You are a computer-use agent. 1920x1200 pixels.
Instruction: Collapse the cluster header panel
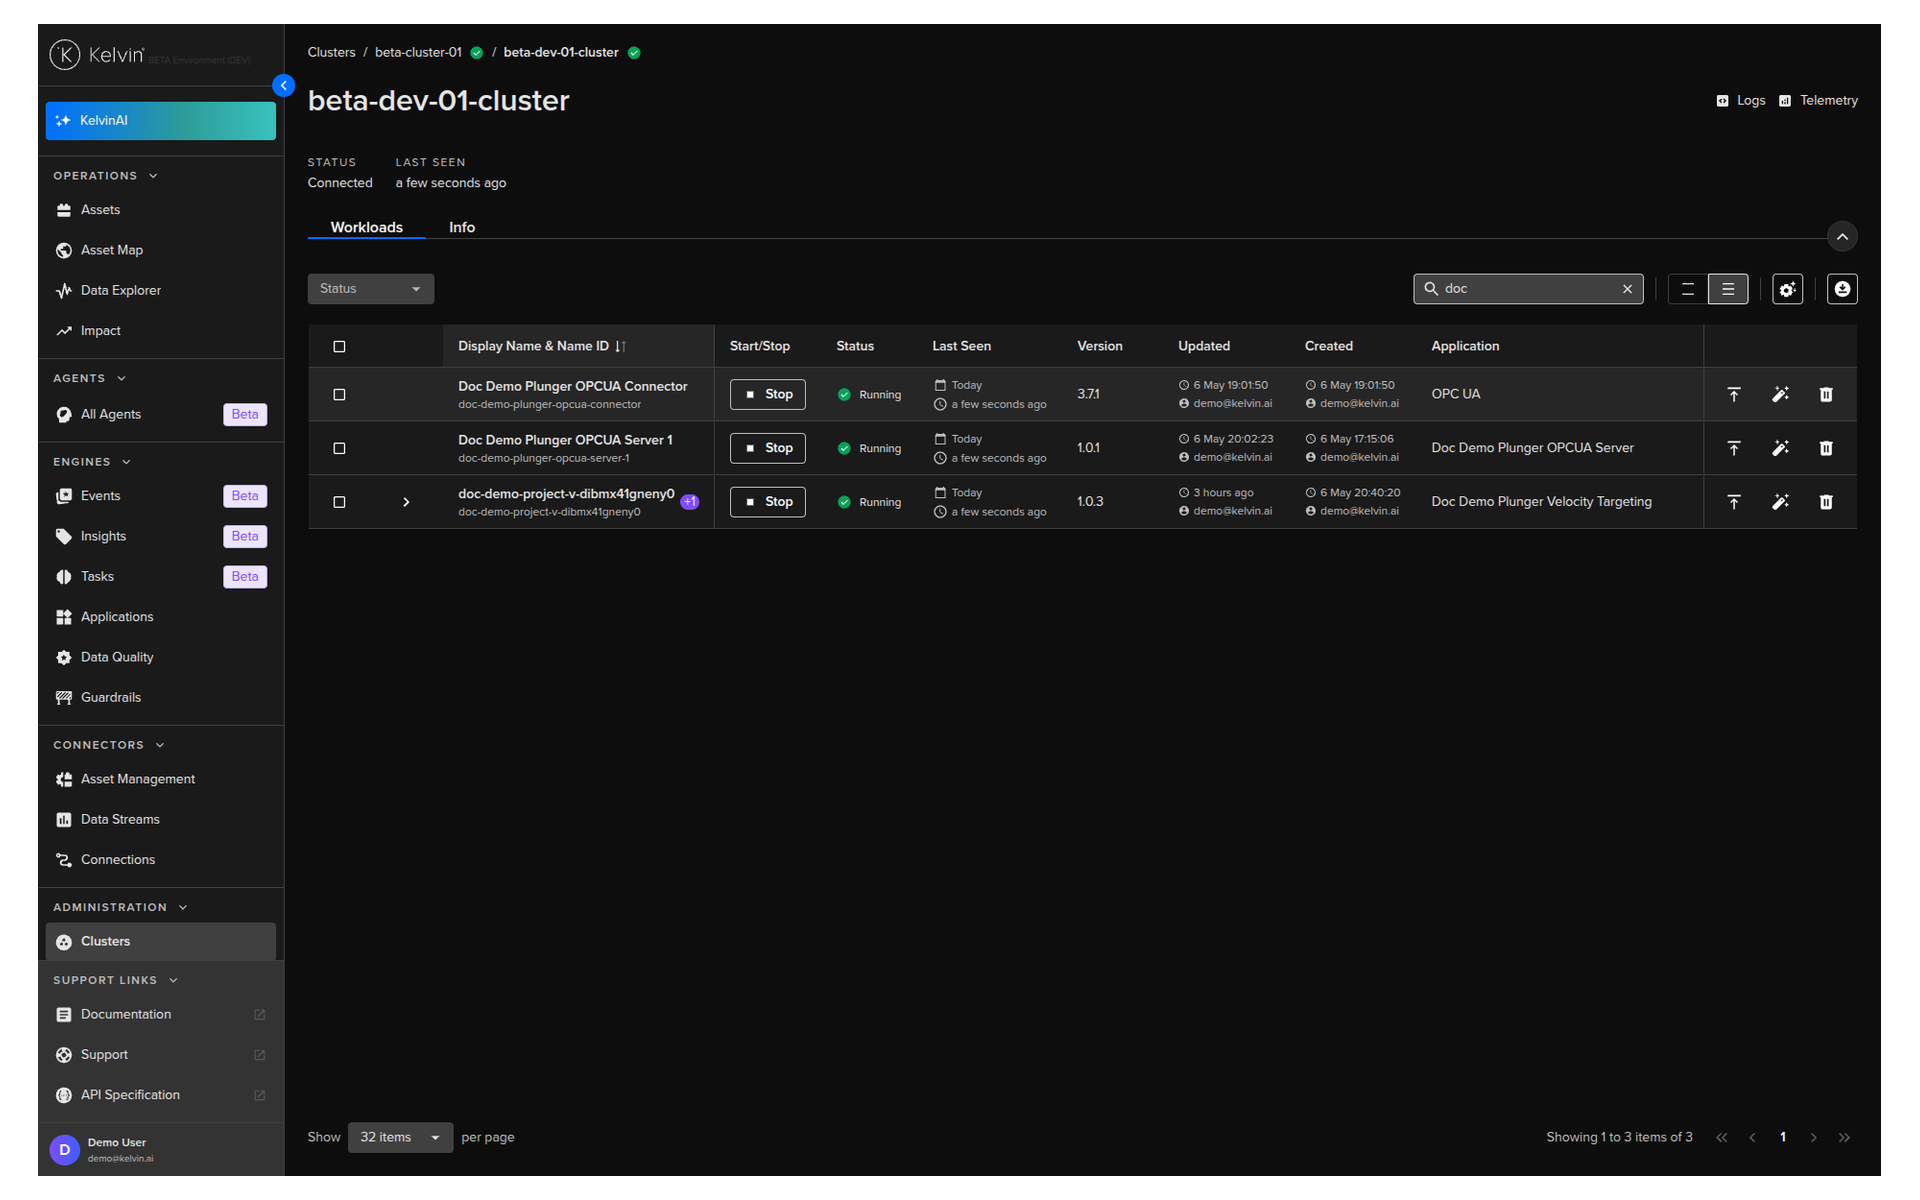pos(1842,237)
